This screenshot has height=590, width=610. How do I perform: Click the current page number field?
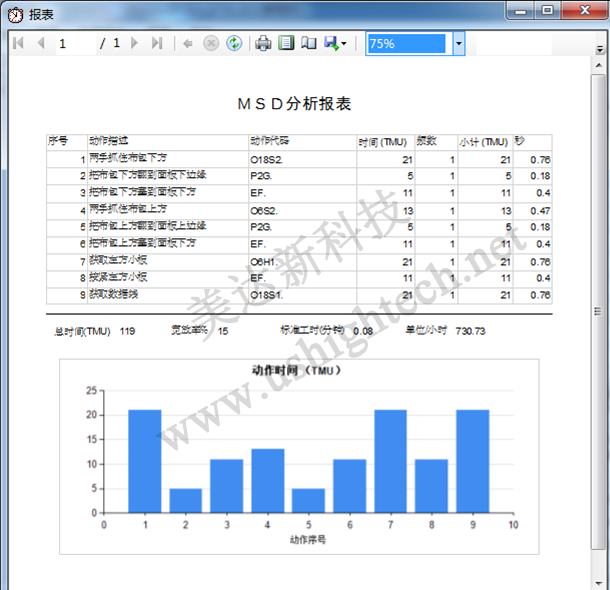[x=75, y=44]
